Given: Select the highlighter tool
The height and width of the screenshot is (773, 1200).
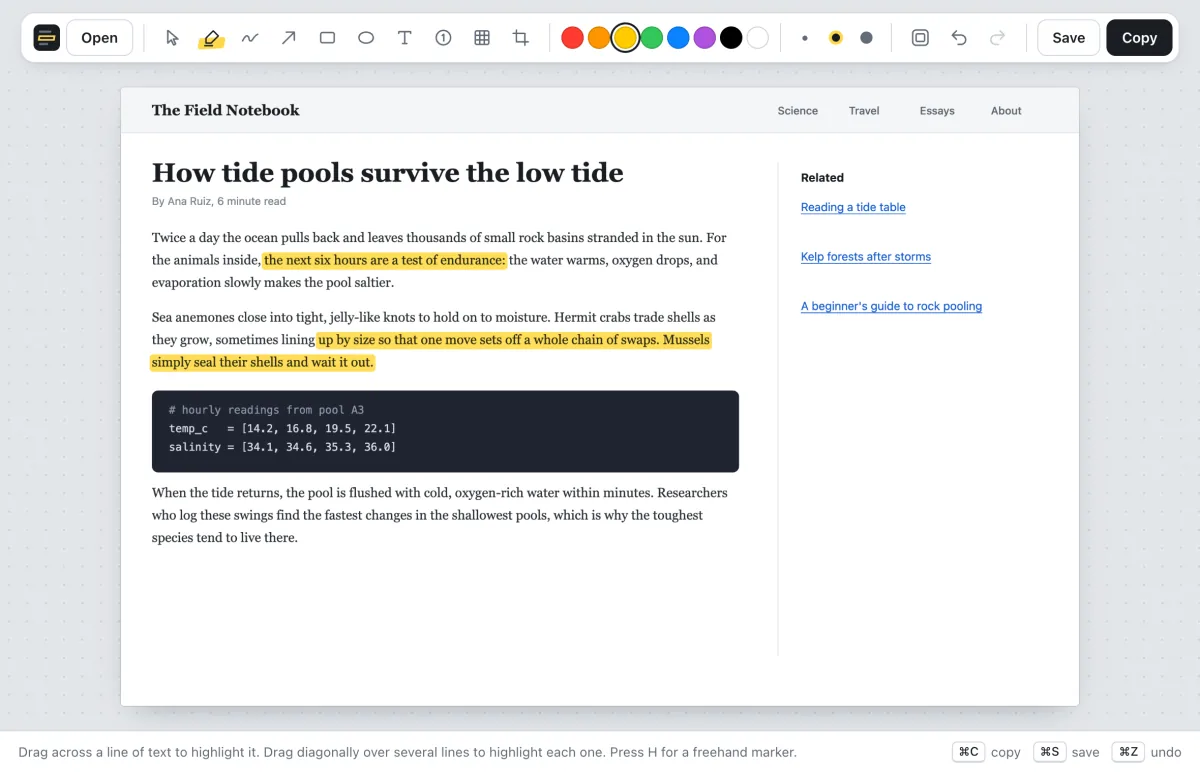Looking at the screenshot, I should pos(210,38).
